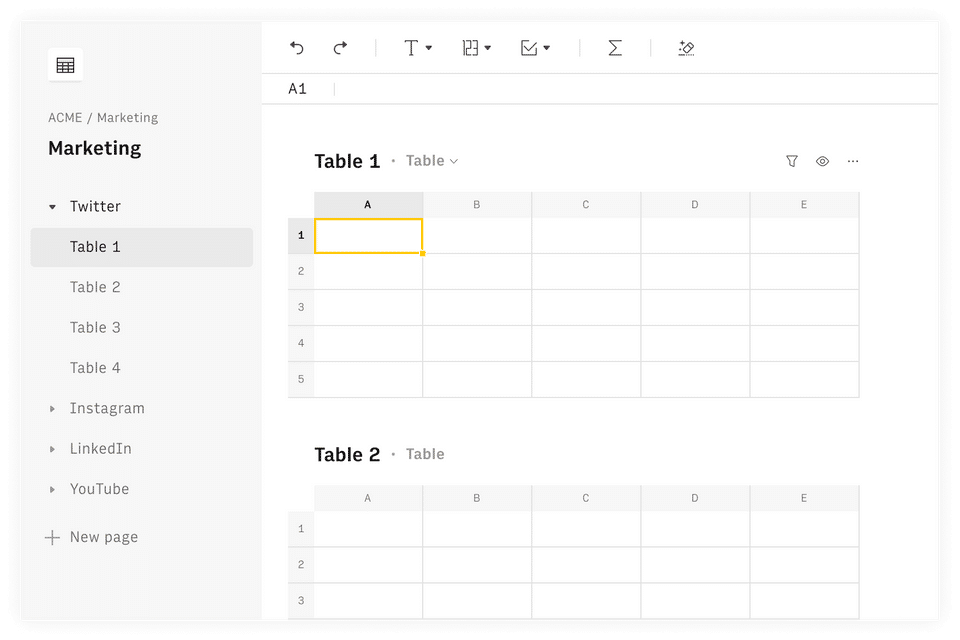Click the undo arrow icon
960x640 pixels.
tap(296, 48)
